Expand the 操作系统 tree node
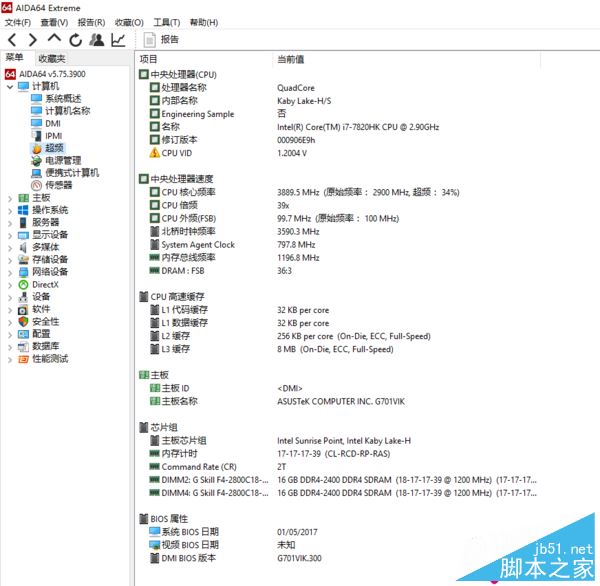Screen dimensions: 600x586 [x=10, y=211]
